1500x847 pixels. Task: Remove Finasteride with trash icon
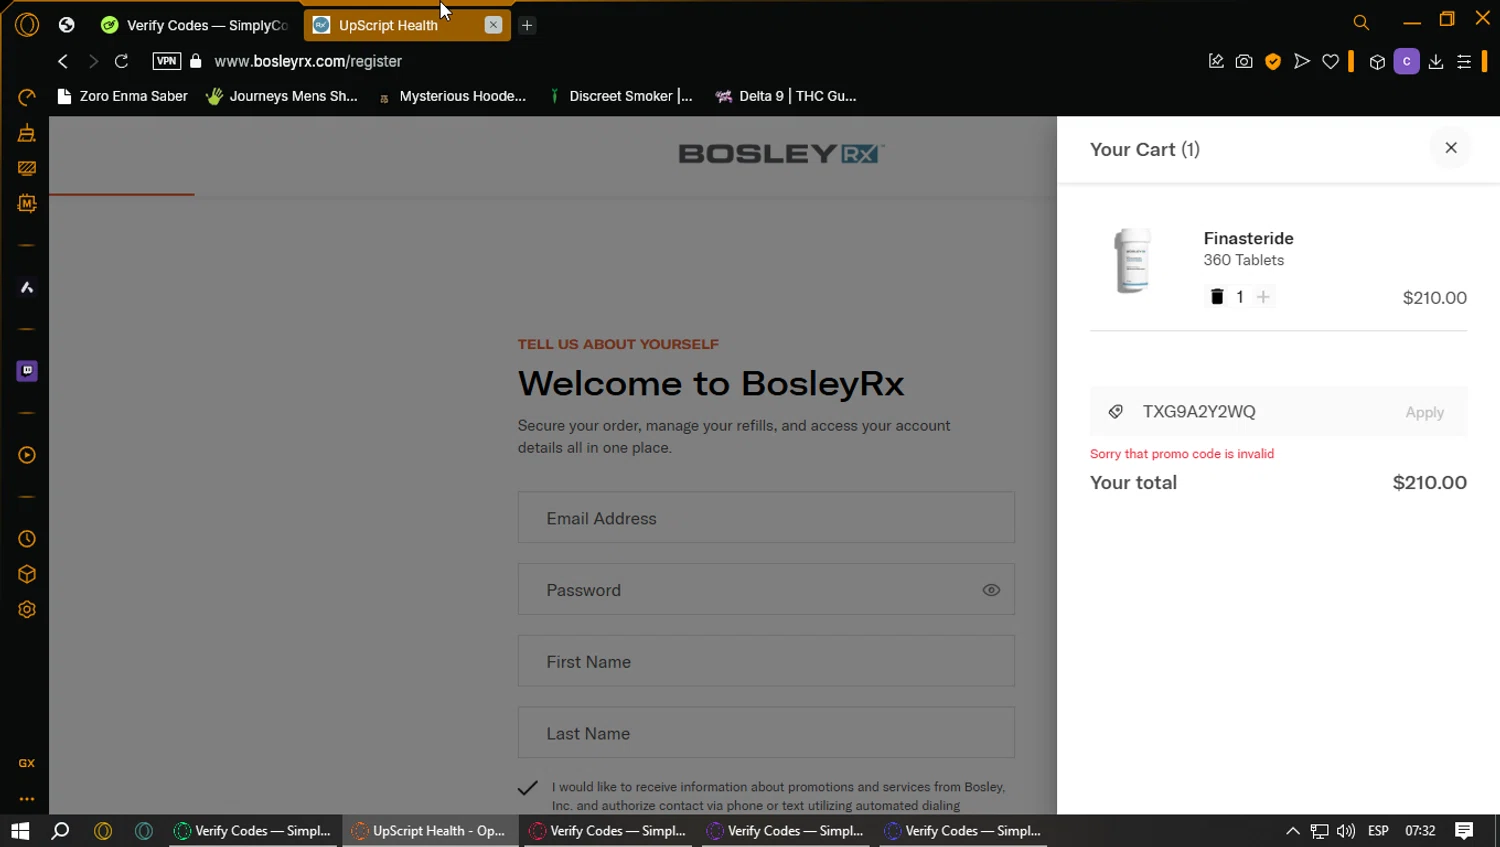[1217, 297]
